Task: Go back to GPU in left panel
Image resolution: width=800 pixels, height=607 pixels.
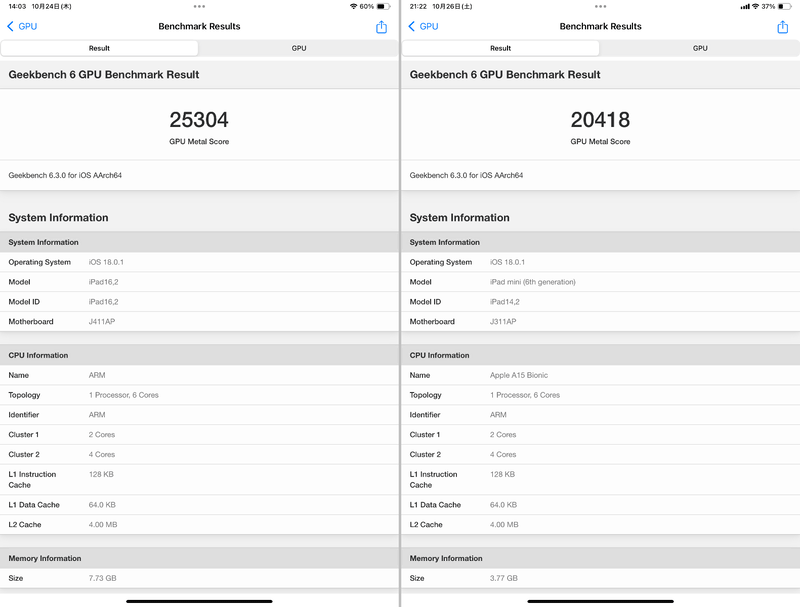Action: pyautogui.click(x=22, y=27)
